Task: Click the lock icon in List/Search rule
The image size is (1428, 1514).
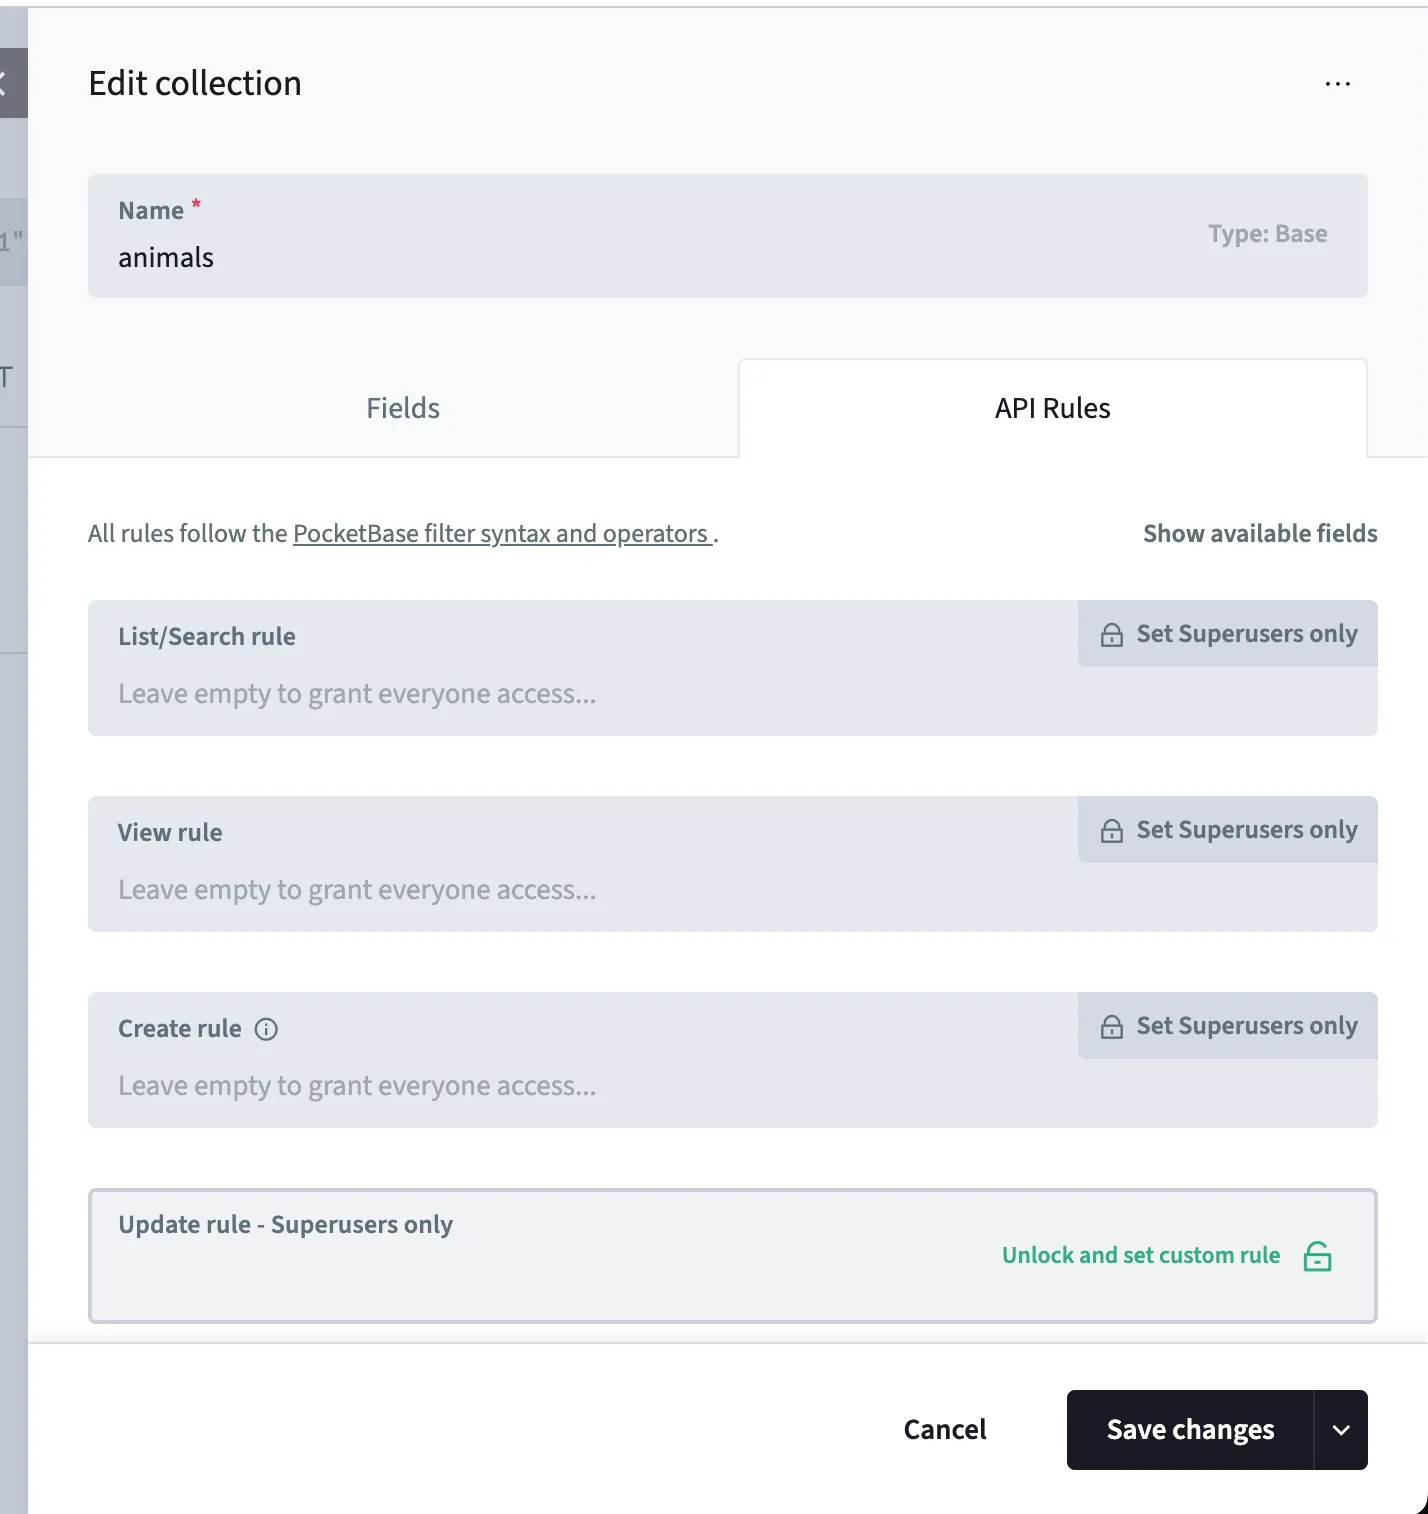Action: 1111,635
